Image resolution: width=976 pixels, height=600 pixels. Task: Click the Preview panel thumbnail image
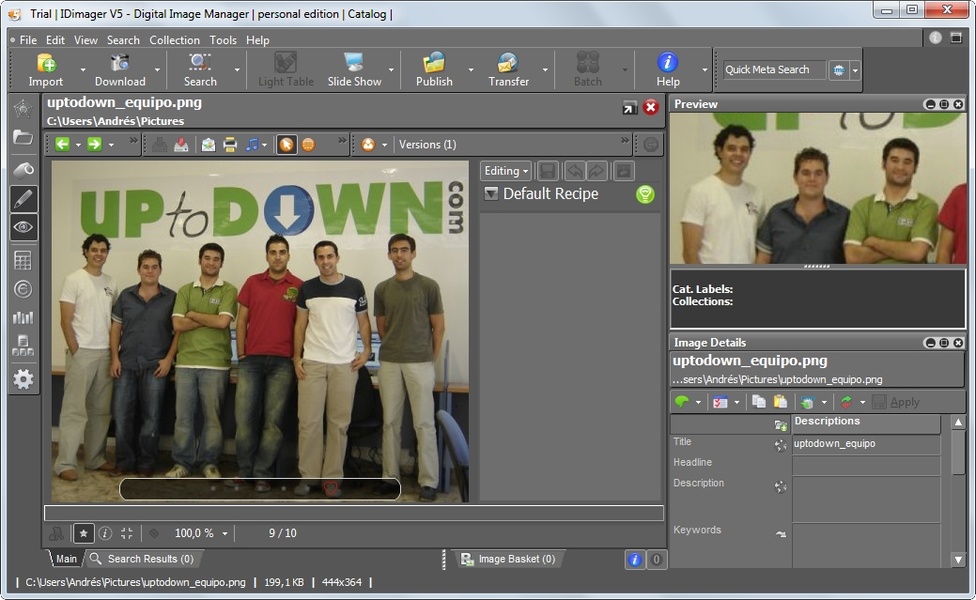818,188
